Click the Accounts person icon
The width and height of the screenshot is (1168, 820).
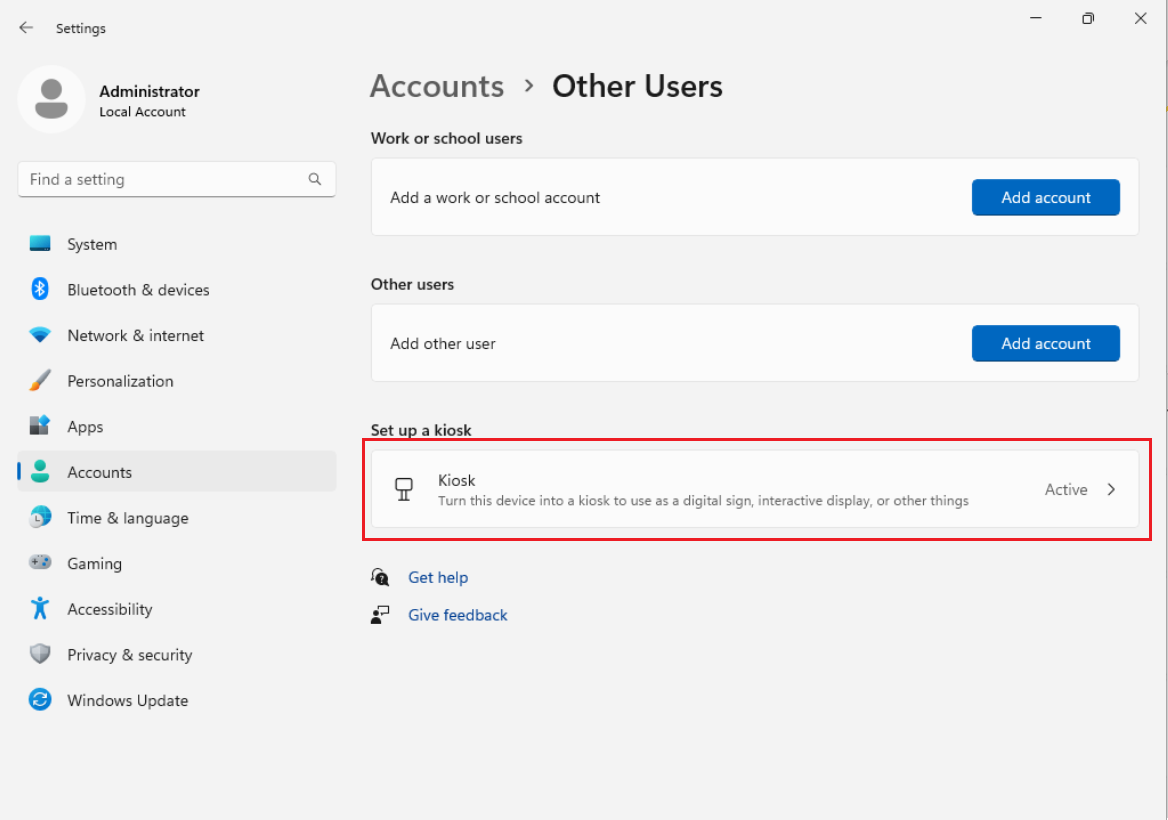[40, 471]
